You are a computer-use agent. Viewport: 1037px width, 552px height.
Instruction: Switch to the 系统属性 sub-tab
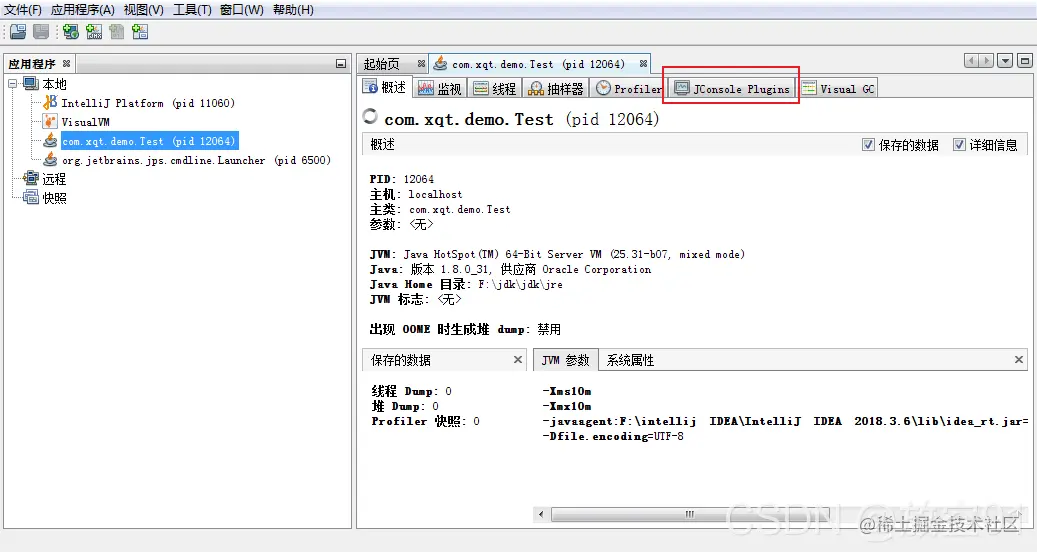[630, 360]
